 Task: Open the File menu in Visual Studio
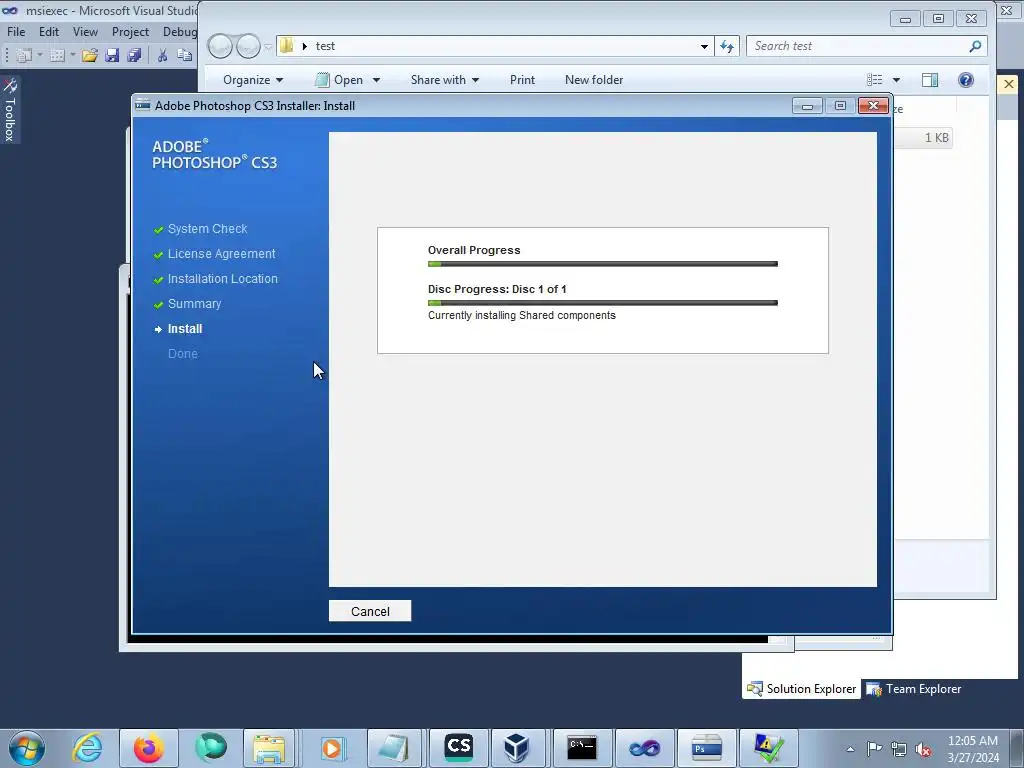coord(16,32)
